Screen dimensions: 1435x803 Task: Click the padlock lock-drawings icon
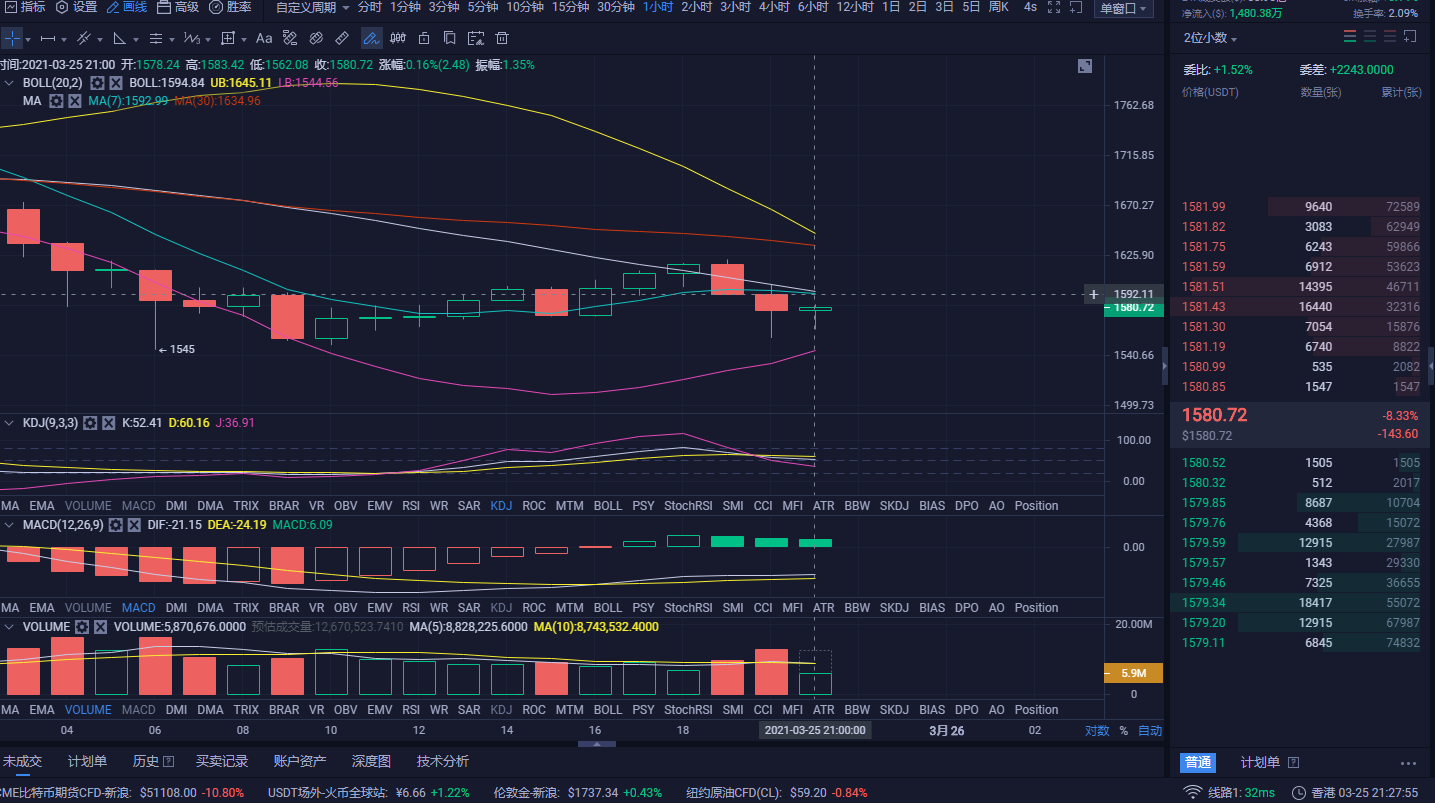click(424, 39)
